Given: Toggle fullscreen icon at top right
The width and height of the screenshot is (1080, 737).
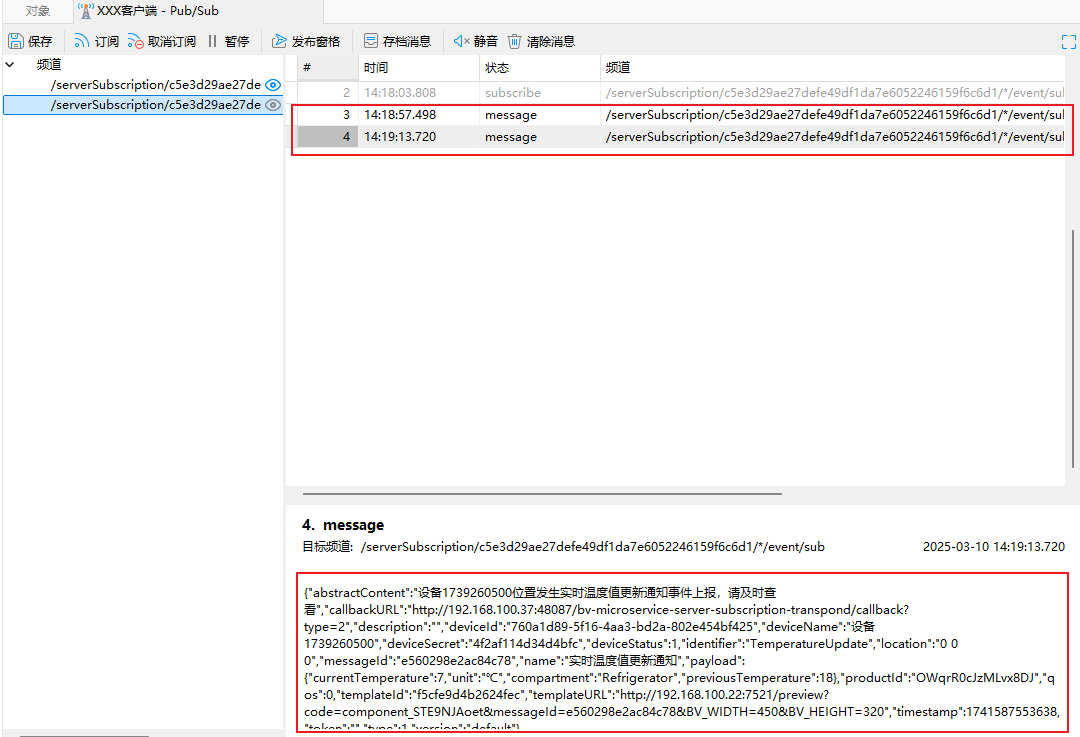Looking at the screenshot, I should [x=1068, y=42].
